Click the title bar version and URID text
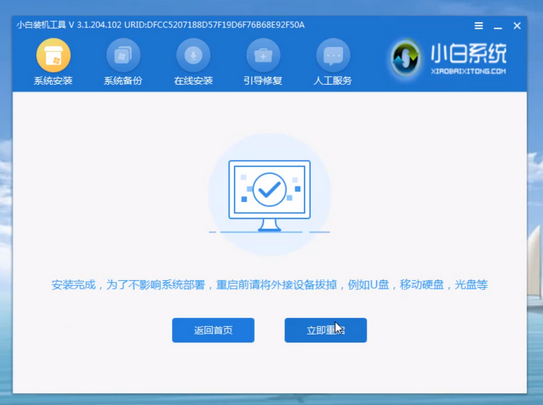This screenshot has height=405, width=543. (161, 25)
